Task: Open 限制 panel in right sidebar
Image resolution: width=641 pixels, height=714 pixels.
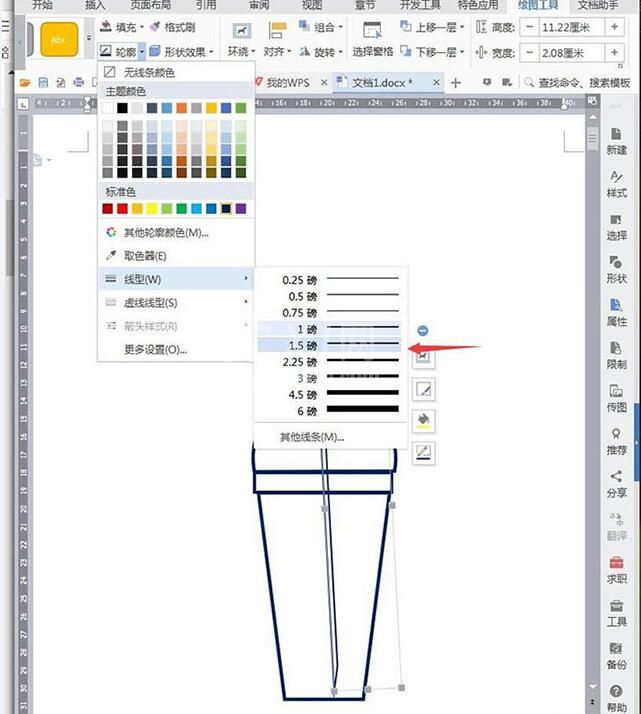Action: pos(616,356)
